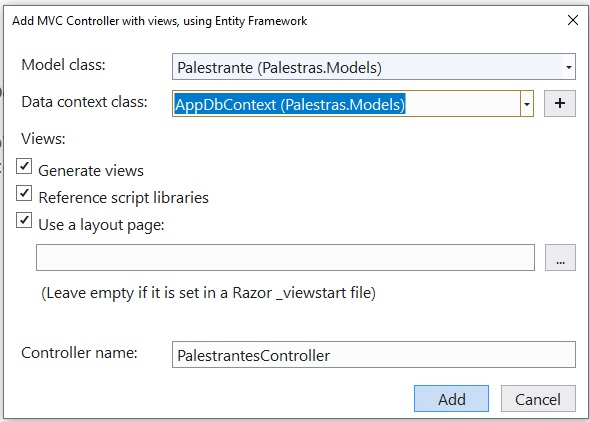Click the plus icon to add new data context
Screen dimensions: 590x422
(x=560, y=103)
